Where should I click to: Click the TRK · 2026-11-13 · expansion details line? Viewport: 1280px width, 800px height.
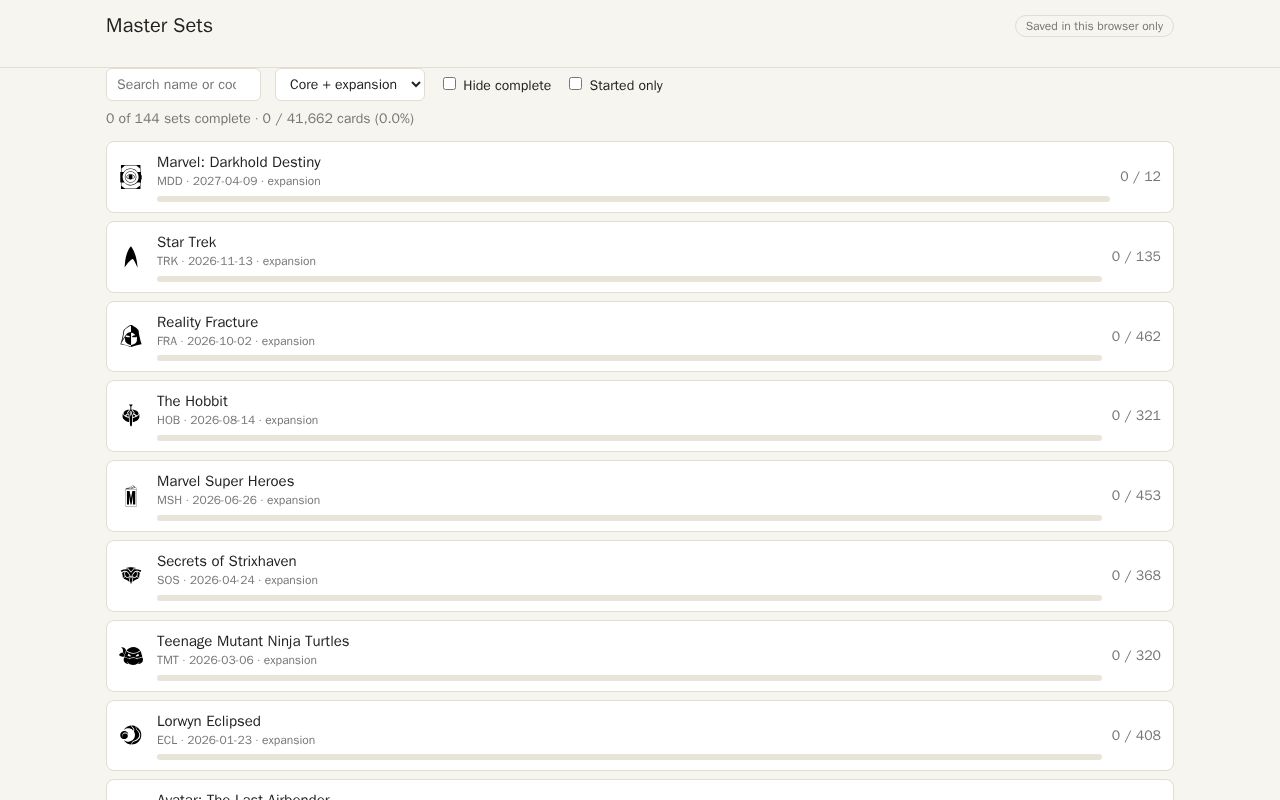[236, 261]
